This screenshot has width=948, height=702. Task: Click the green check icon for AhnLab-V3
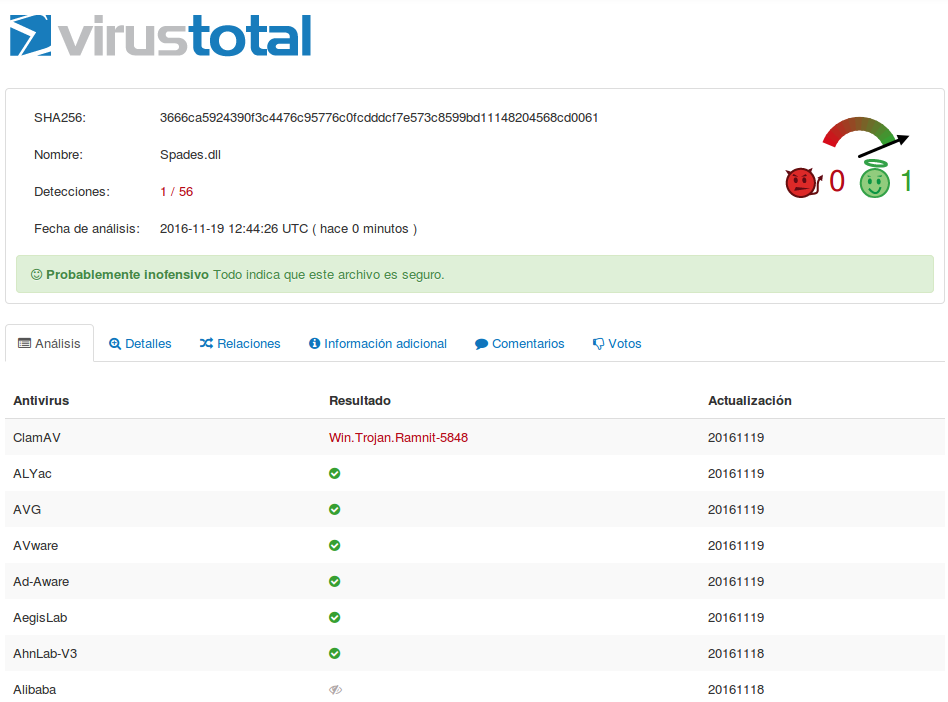tap(334, 654)
